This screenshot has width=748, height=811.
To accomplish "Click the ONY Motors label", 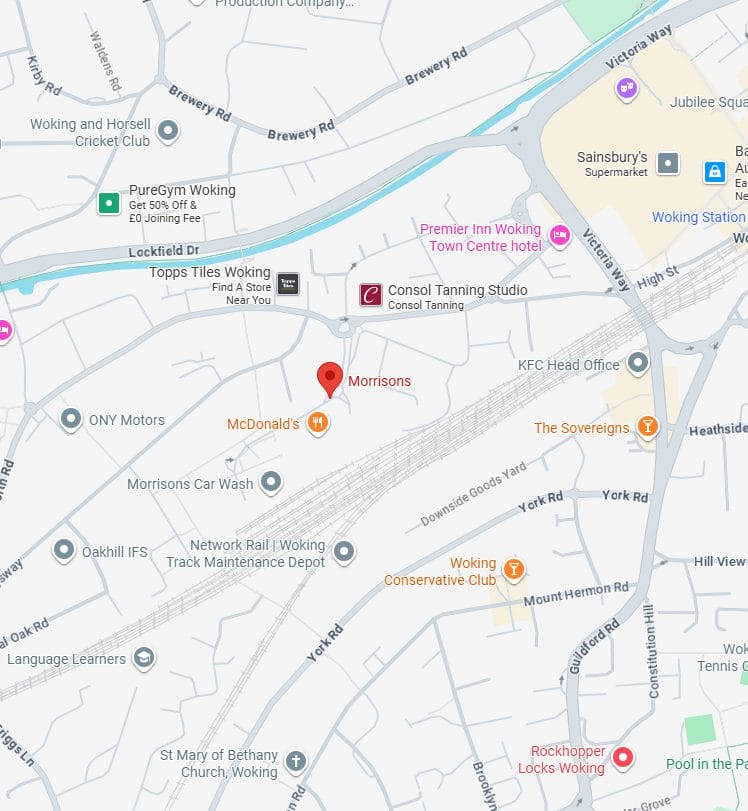I will click(127, 420).
